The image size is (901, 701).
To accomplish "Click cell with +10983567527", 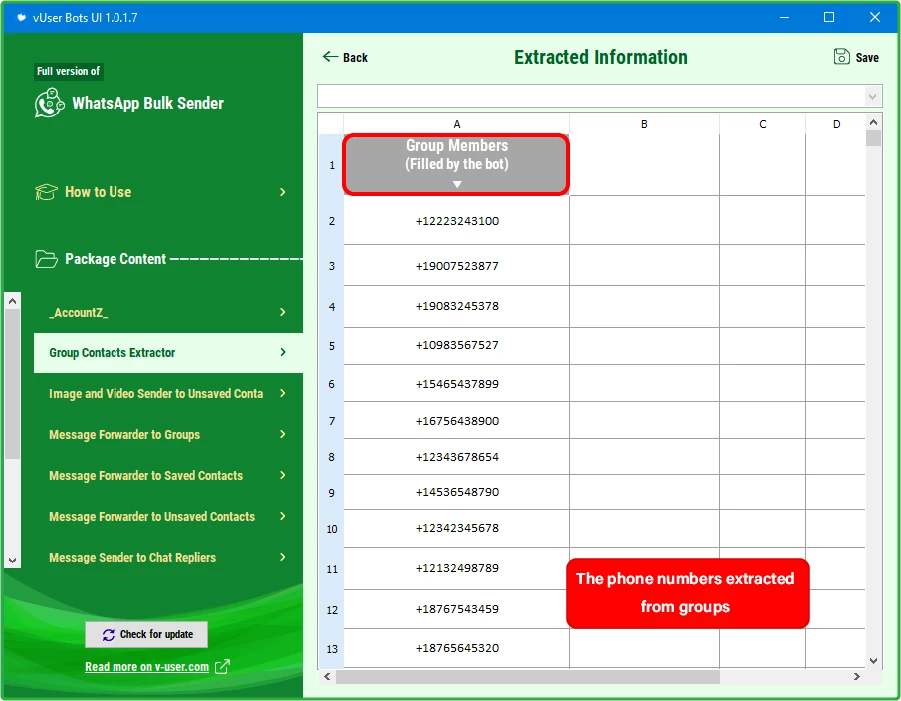I will (x=456, y=345).
